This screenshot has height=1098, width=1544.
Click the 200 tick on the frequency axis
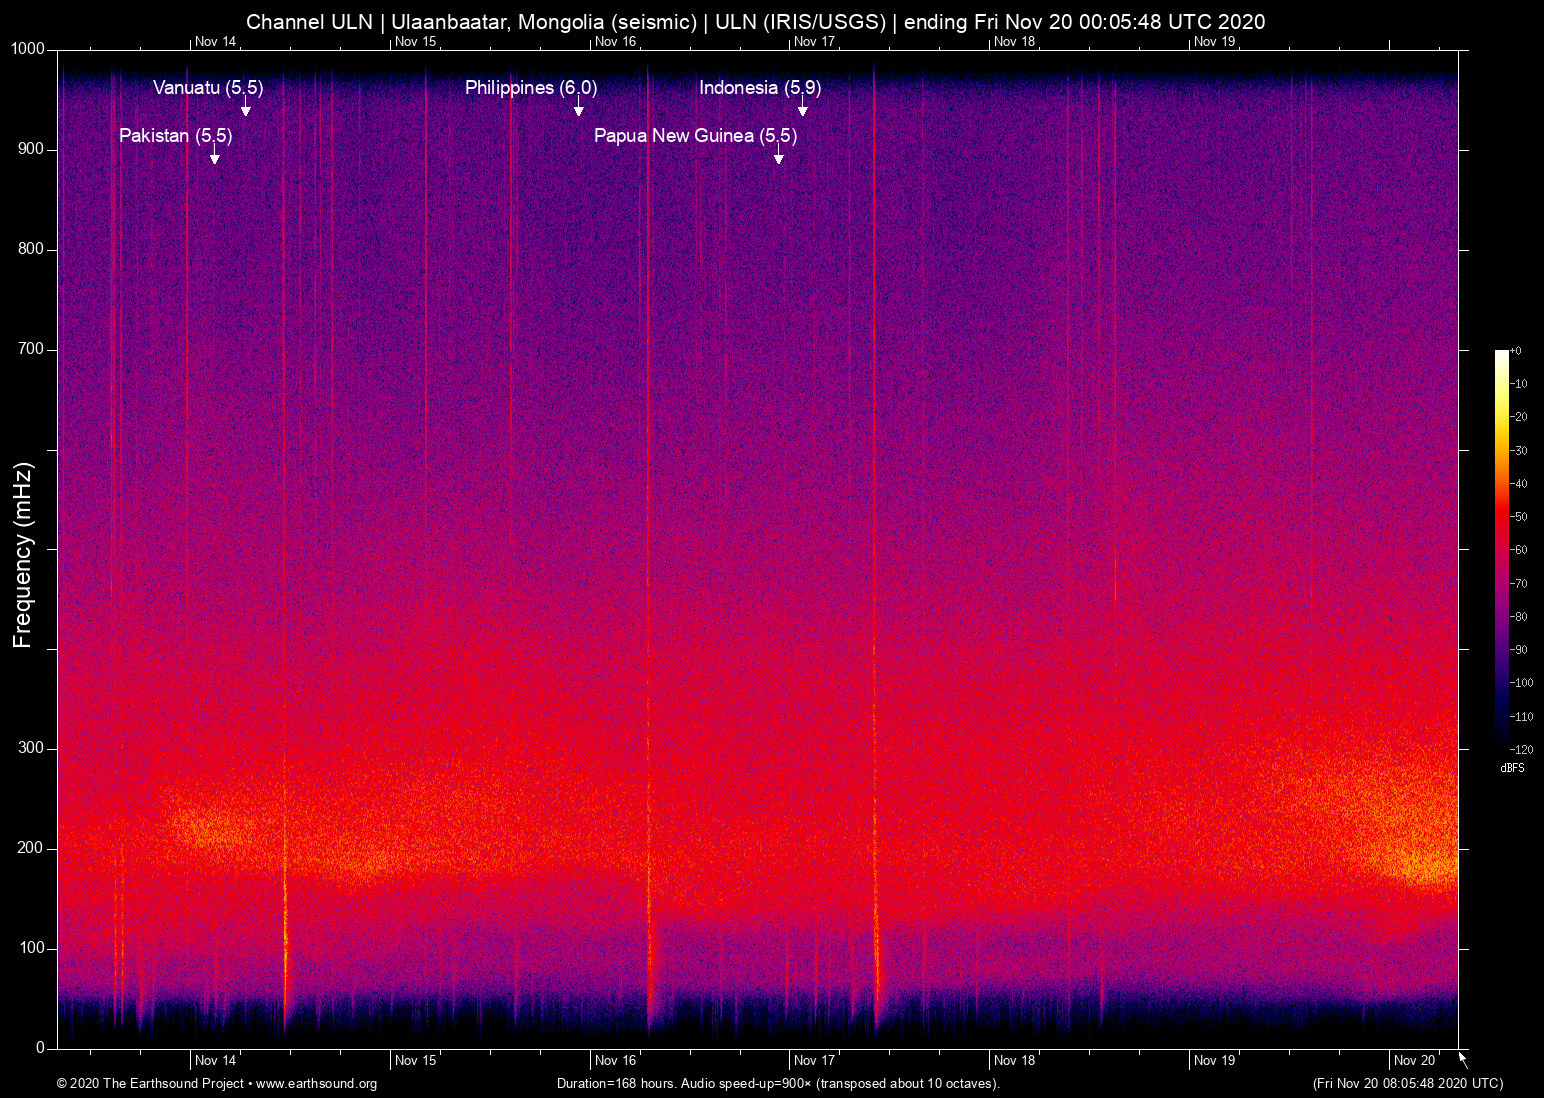(31, 848)
